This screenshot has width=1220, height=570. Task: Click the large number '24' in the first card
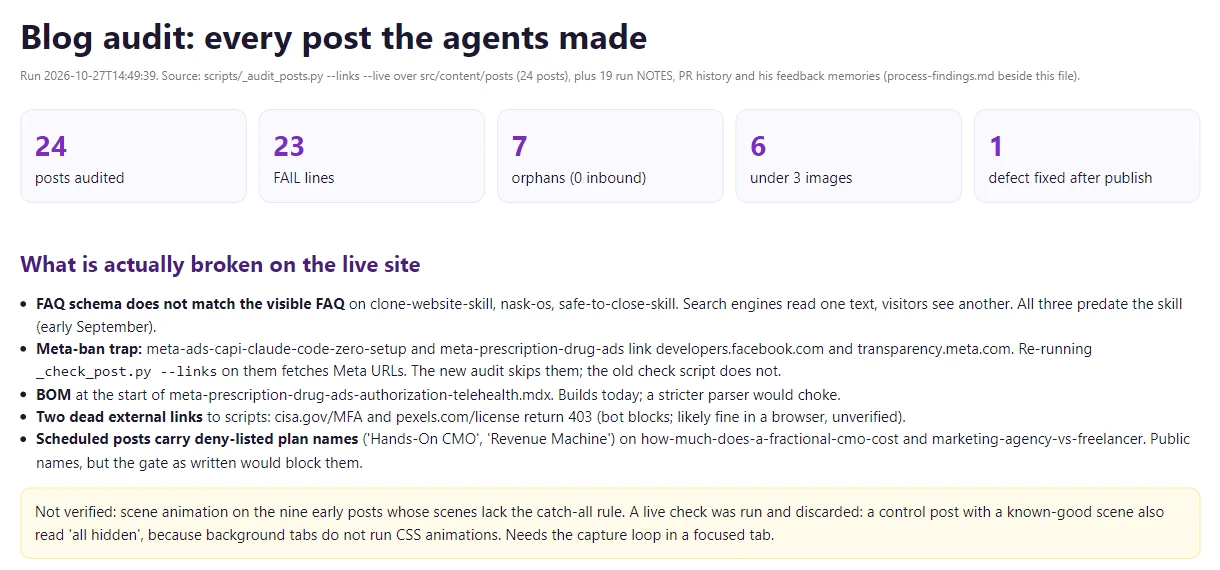pos(51,146)
